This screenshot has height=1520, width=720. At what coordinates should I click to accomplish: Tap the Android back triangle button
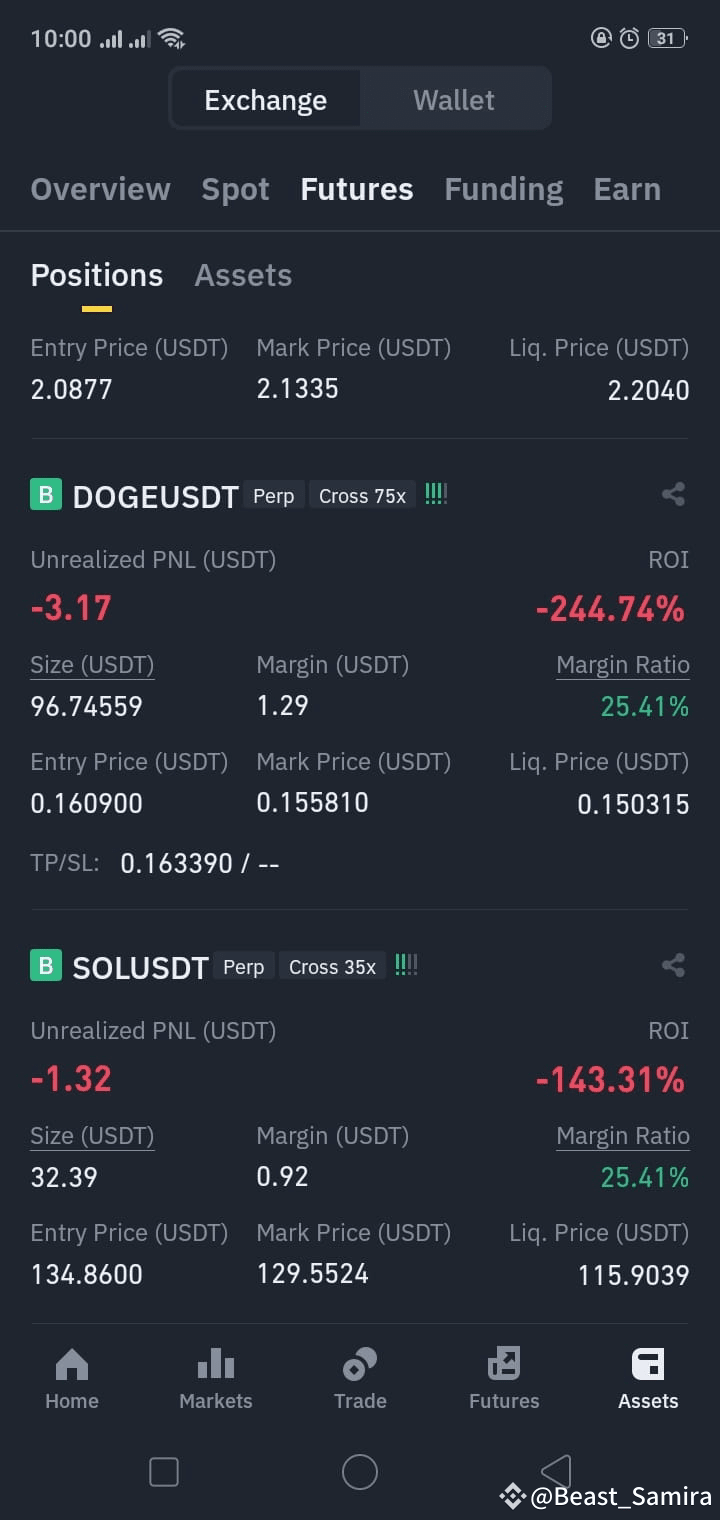click(556, 1471)
